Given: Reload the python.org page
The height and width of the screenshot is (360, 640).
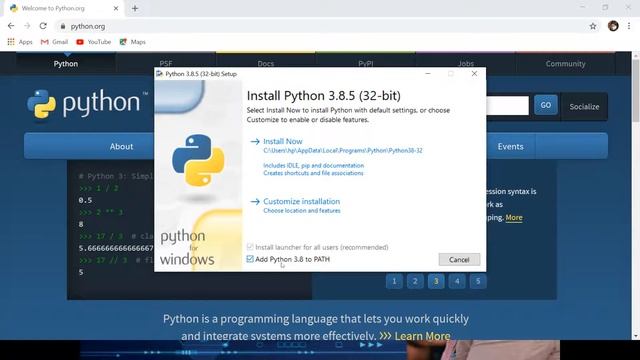Looking at the screenshot, I should (43, 26).
